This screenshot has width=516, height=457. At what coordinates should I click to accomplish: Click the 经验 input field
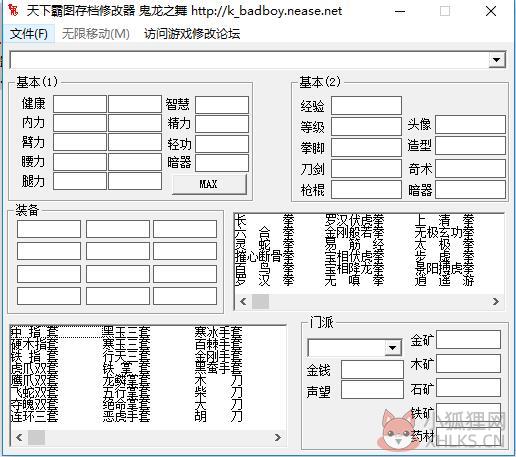366,106
